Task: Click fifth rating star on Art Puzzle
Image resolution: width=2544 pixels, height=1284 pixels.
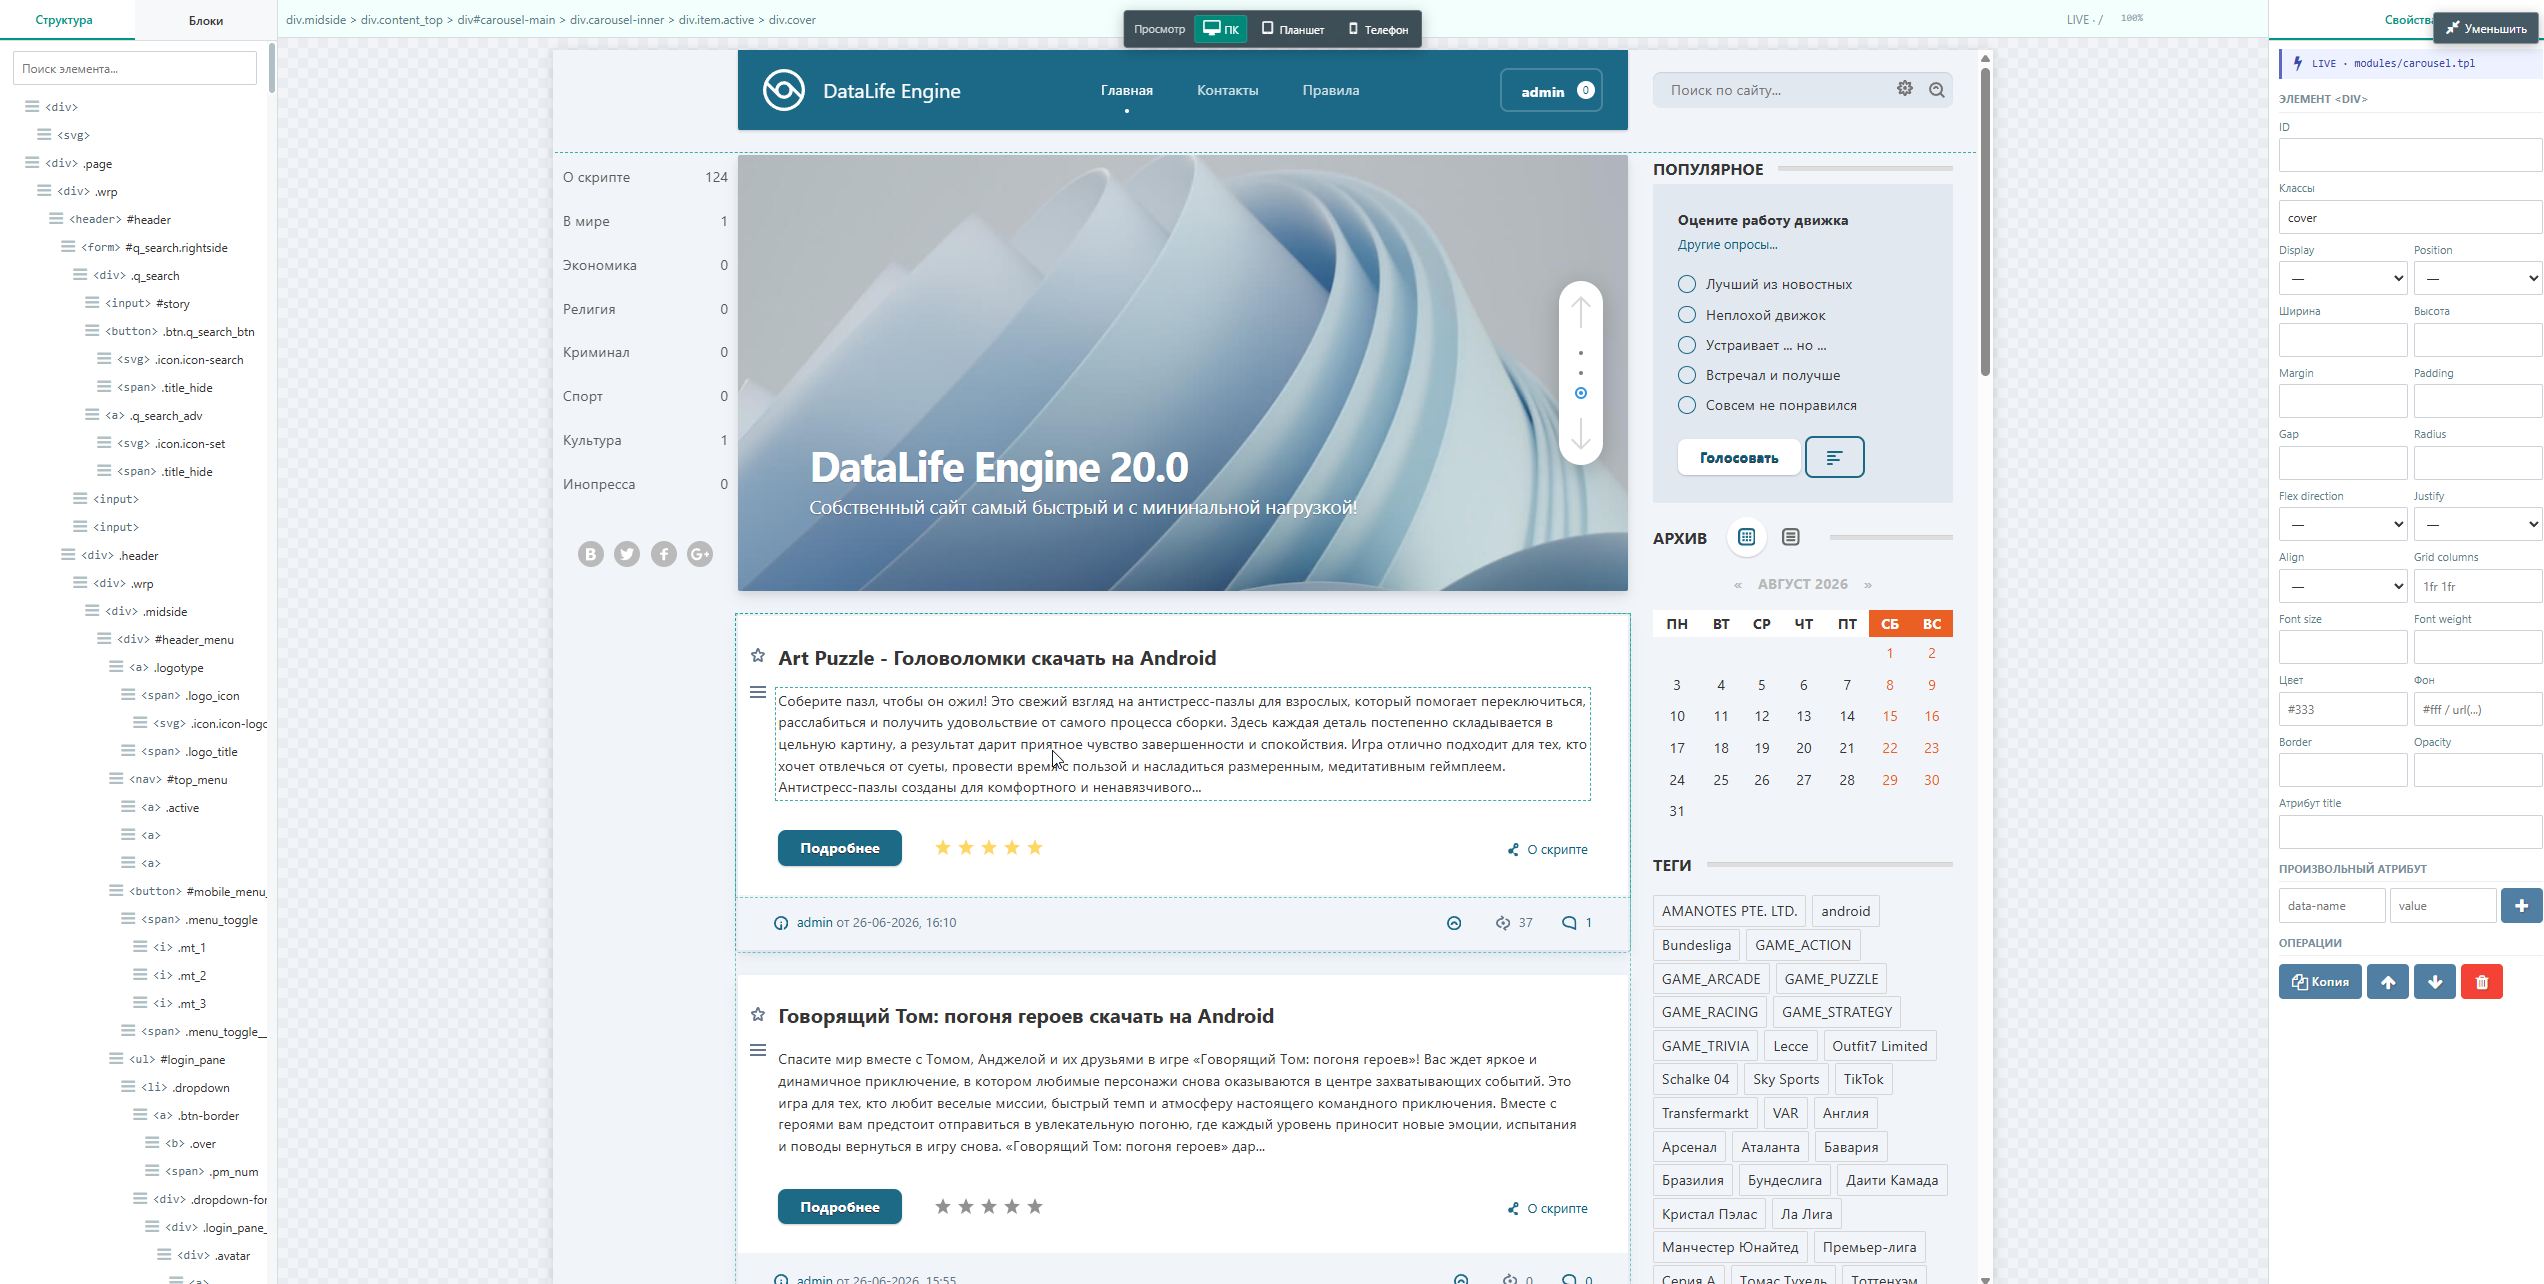Action: (x=1035, y=848)
